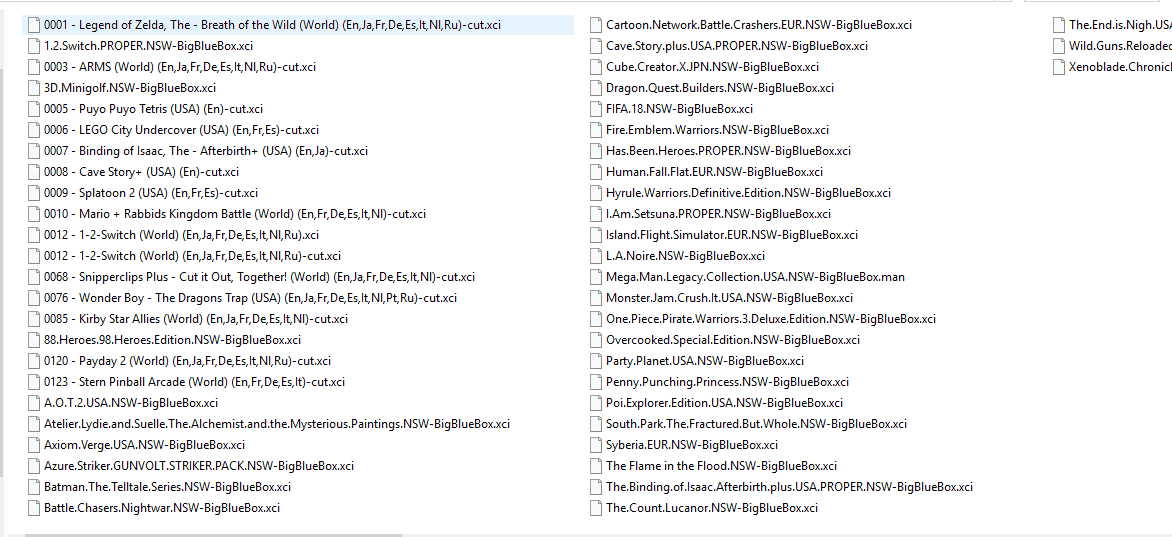Click the icon beside Fire.Emblem.Warriors

click(595, 129)
